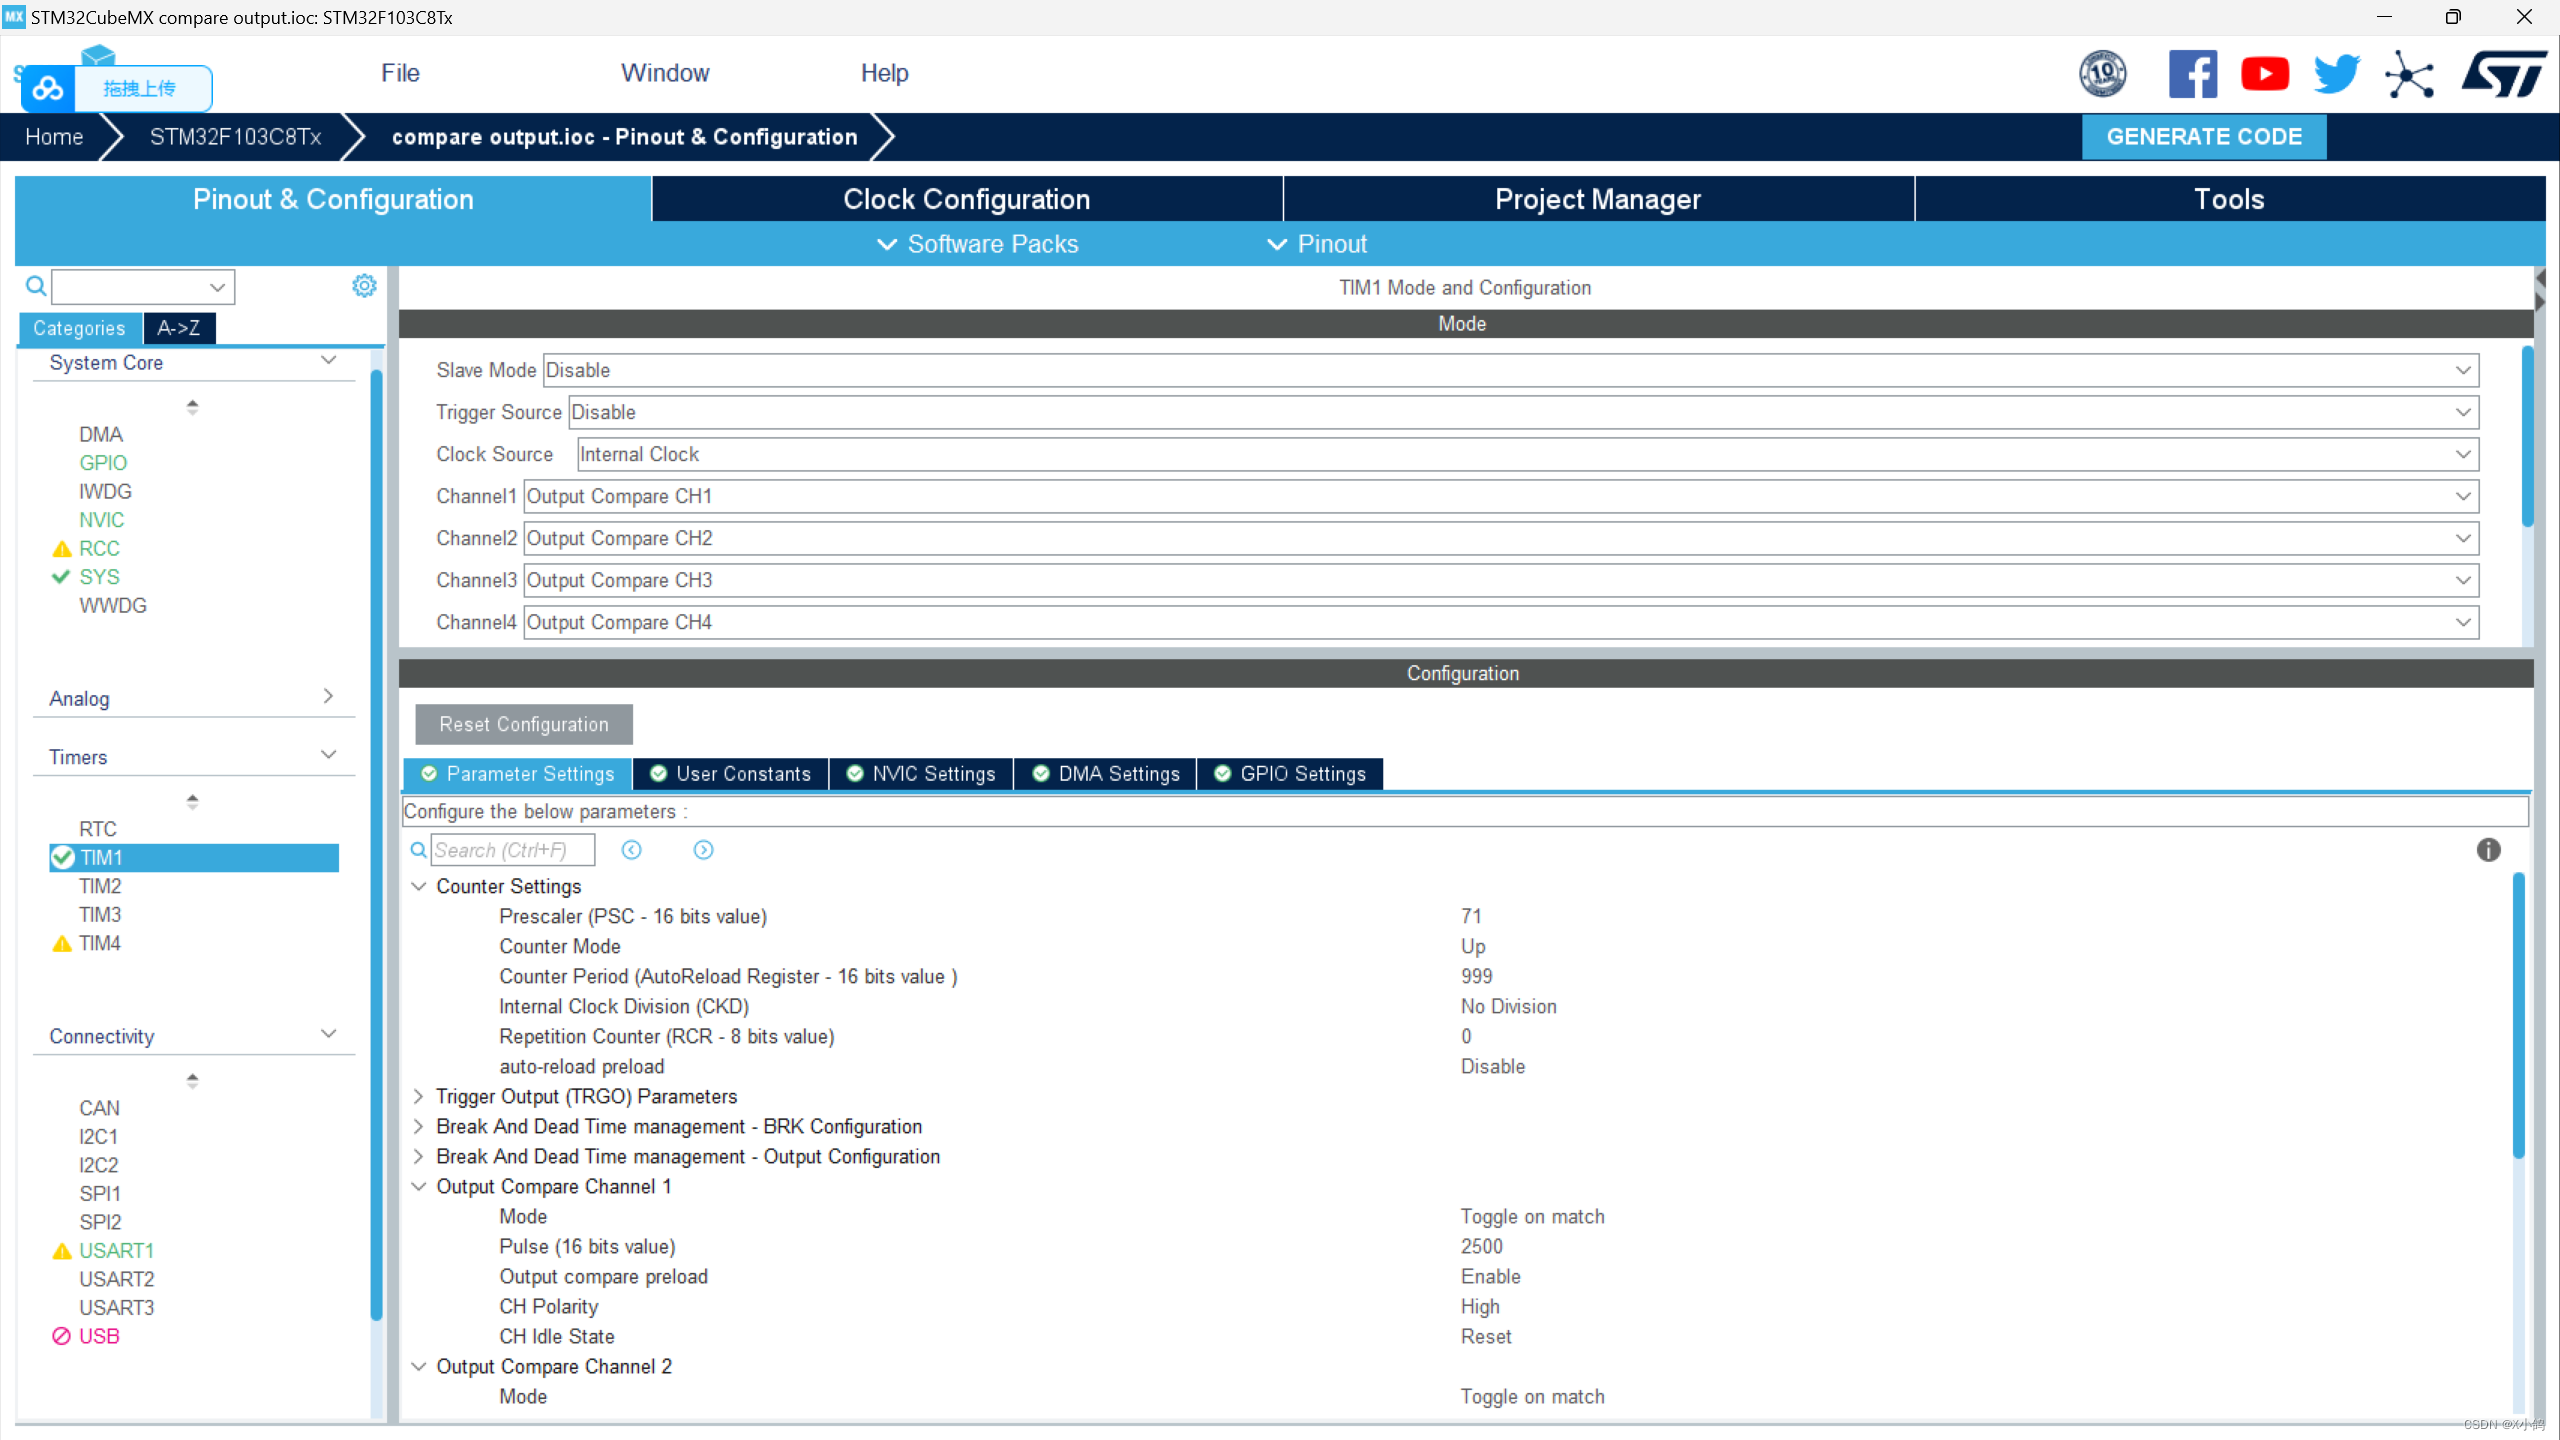Open Channel1 Output Compare dropdown
The width and height of the screenshot is (2560, 1440).
(1501, 496)
